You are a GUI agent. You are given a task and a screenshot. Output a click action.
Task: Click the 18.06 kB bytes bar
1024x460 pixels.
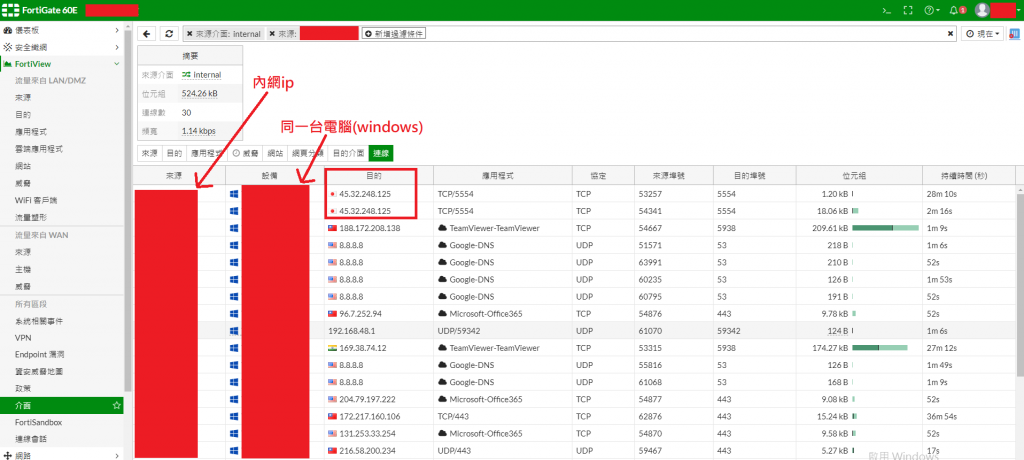[x=856, y=211]
